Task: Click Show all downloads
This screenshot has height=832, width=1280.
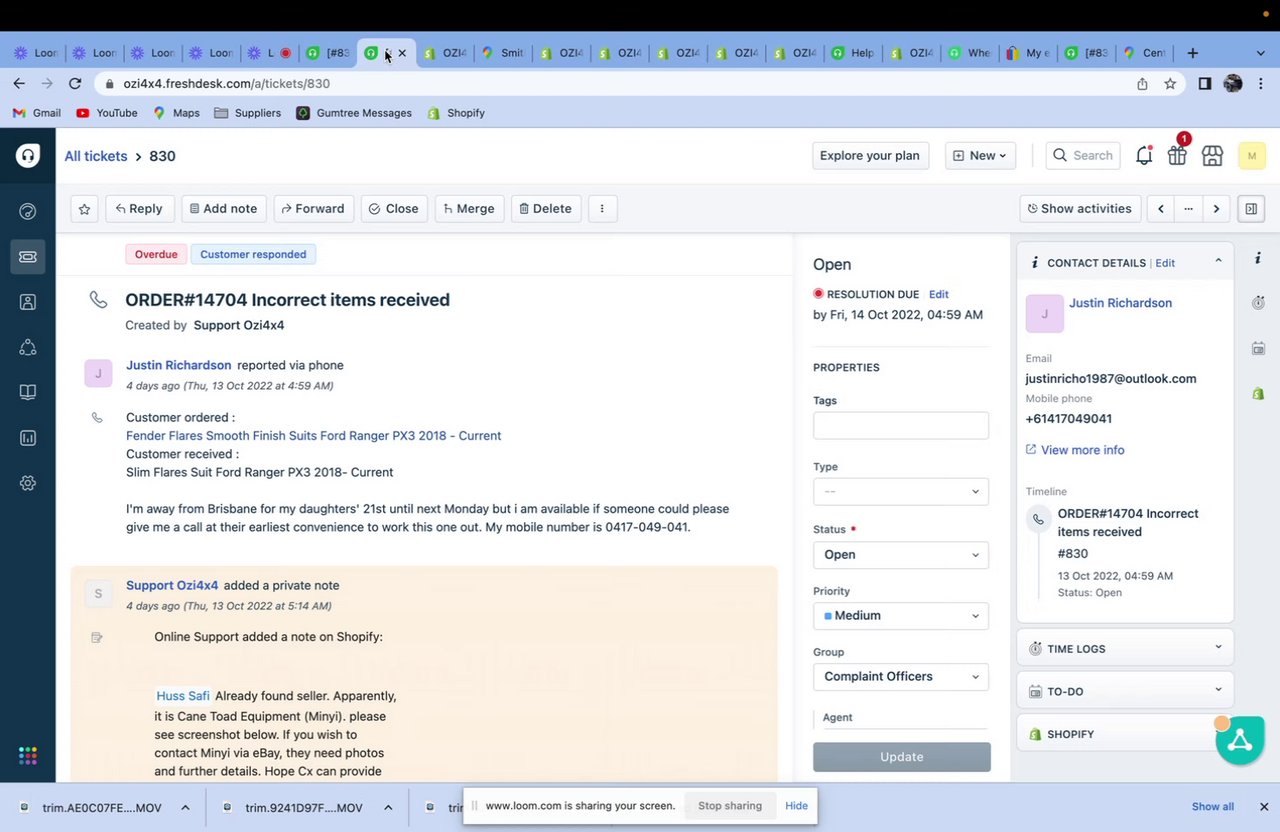Action: [x=1212, y=807]
